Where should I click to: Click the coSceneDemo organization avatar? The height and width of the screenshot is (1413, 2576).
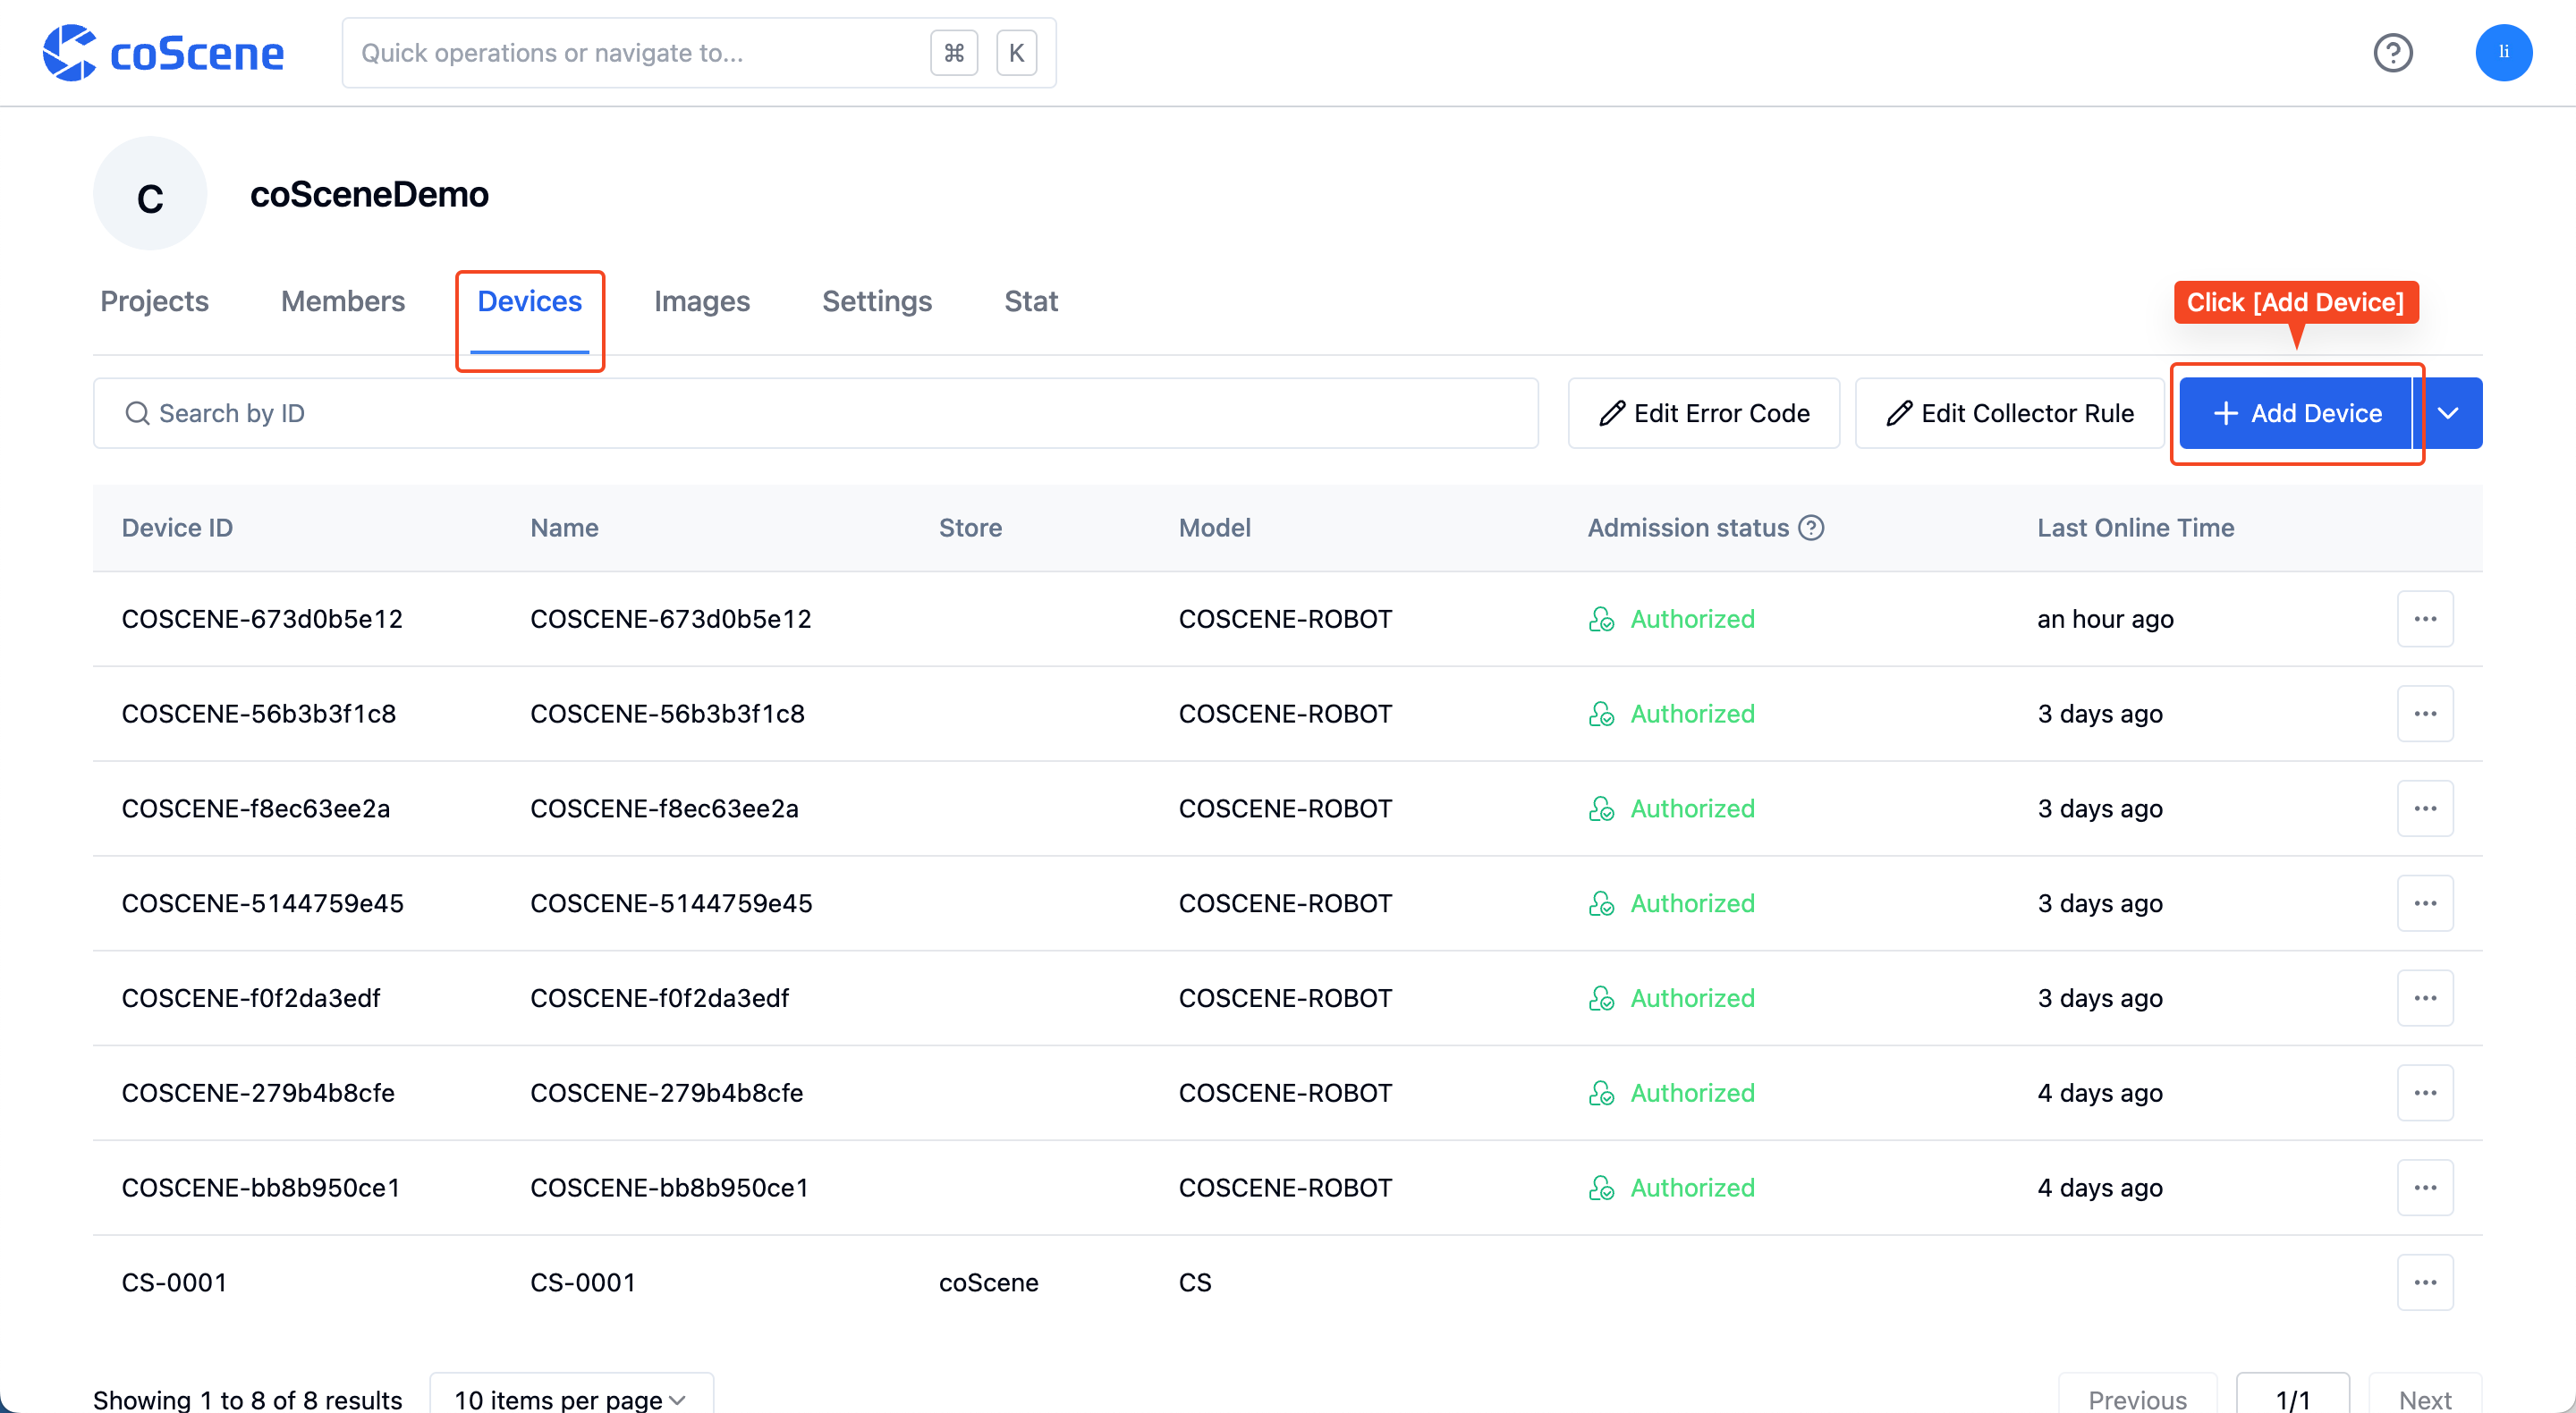click(x=150, y=194)
